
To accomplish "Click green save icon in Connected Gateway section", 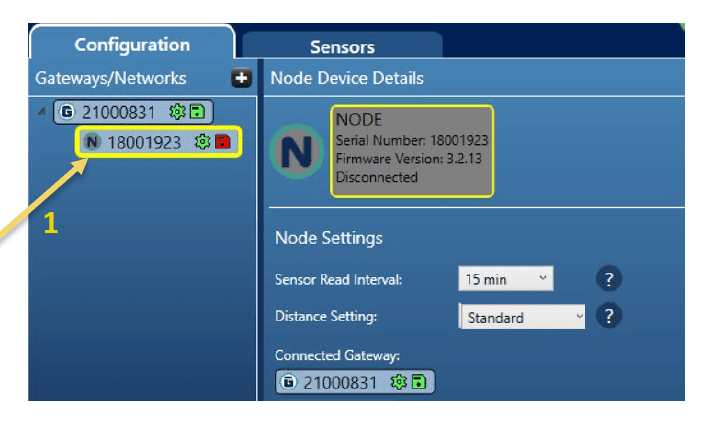I will [x=418, y=382].
